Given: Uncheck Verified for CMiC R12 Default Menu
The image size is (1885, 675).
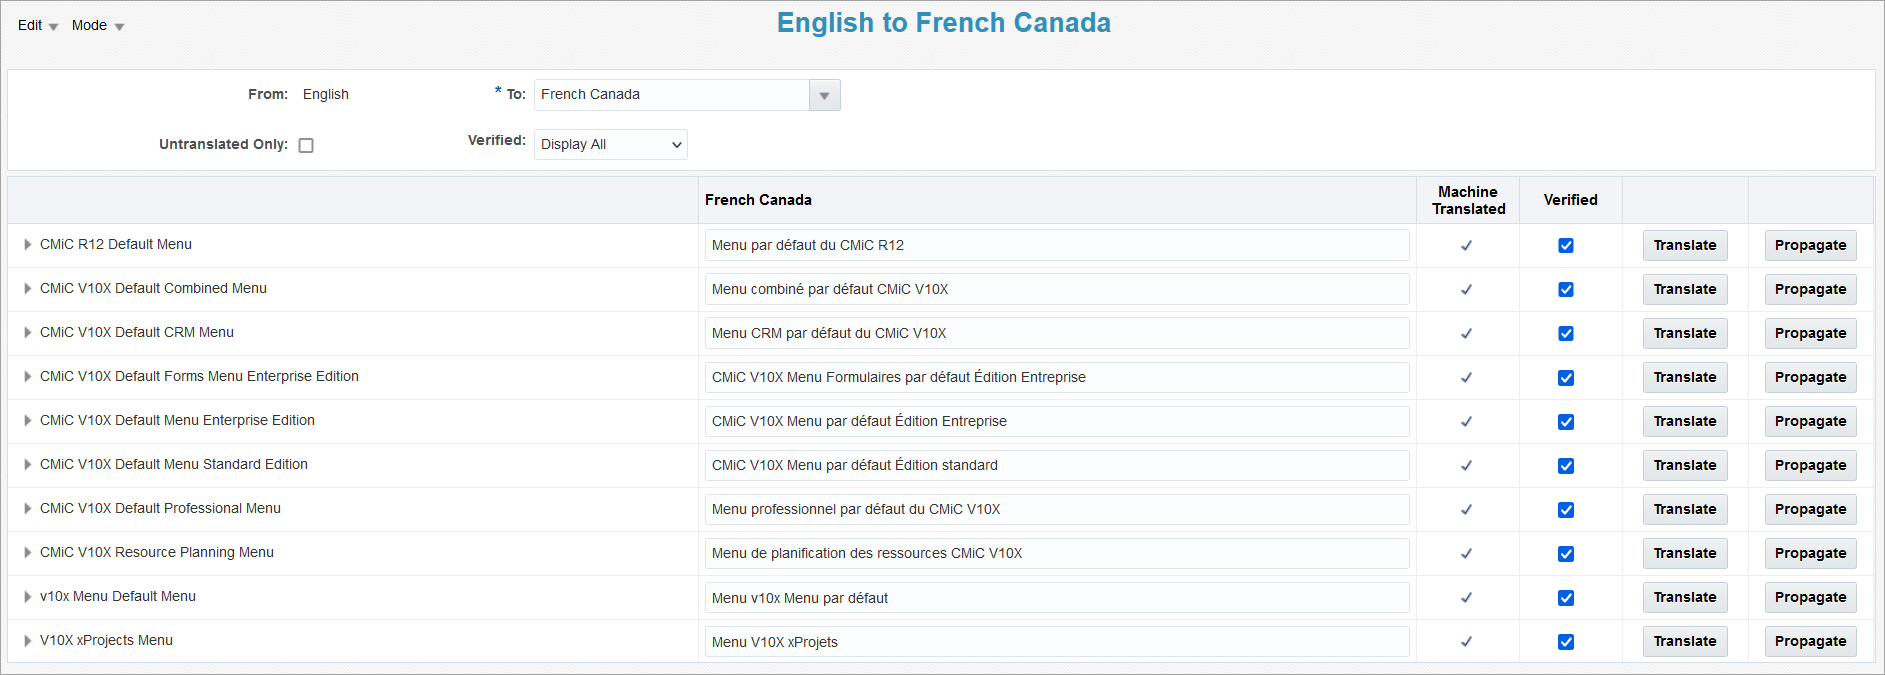Looking at the screenshot, I should (x=1566, y=246).
